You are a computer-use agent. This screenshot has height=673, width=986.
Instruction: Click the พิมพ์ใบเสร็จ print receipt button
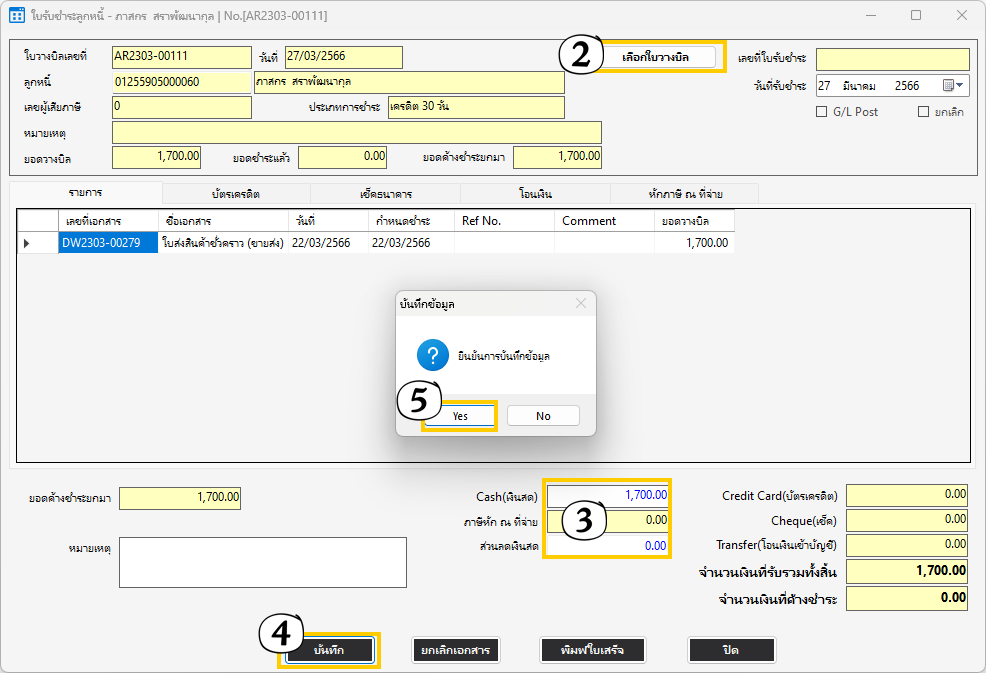[x=593, y=650]
